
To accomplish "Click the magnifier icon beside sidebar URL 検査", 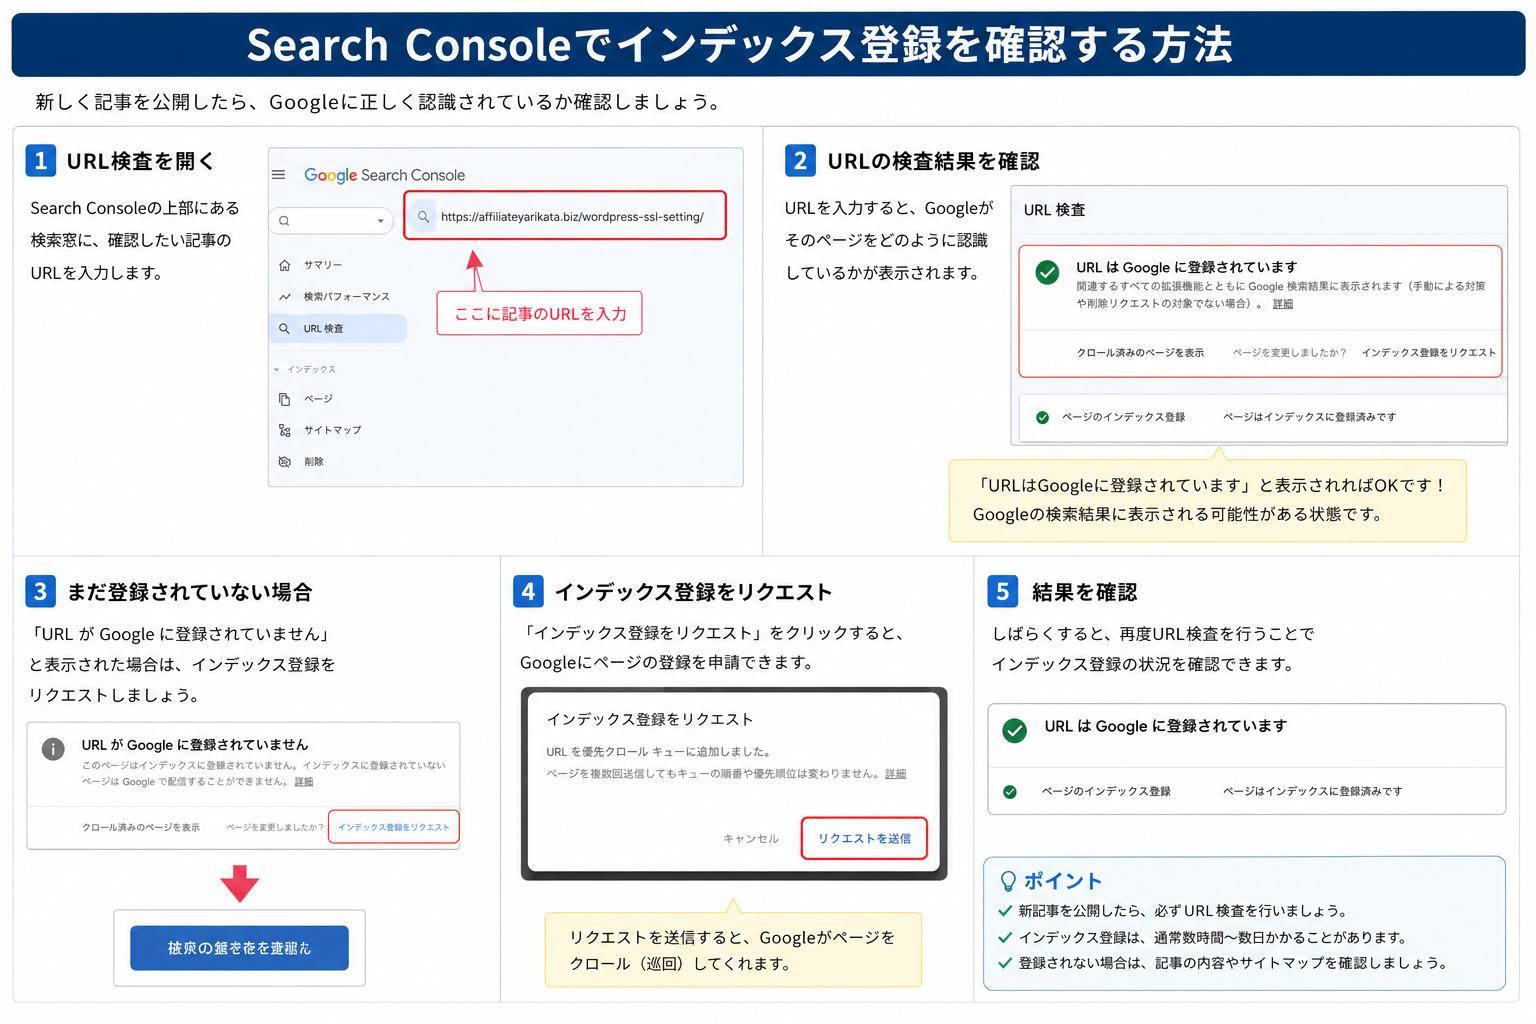I will click(x=284, y=329).
